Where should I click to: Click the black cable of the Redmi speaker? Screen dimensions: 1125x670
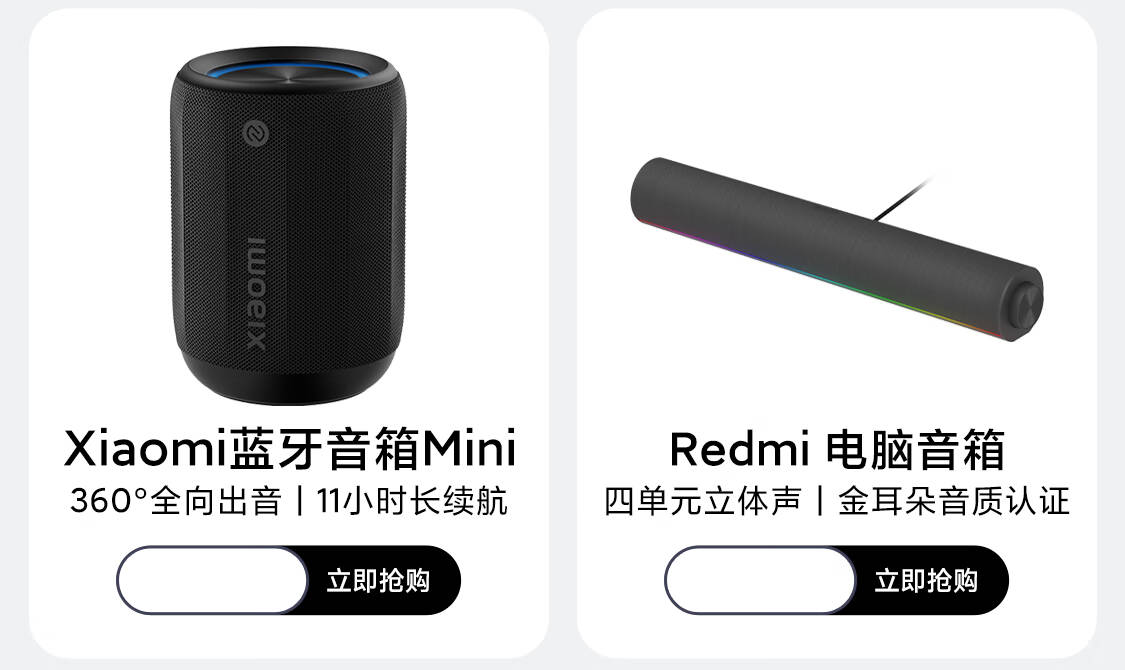[x=902, y=199]
